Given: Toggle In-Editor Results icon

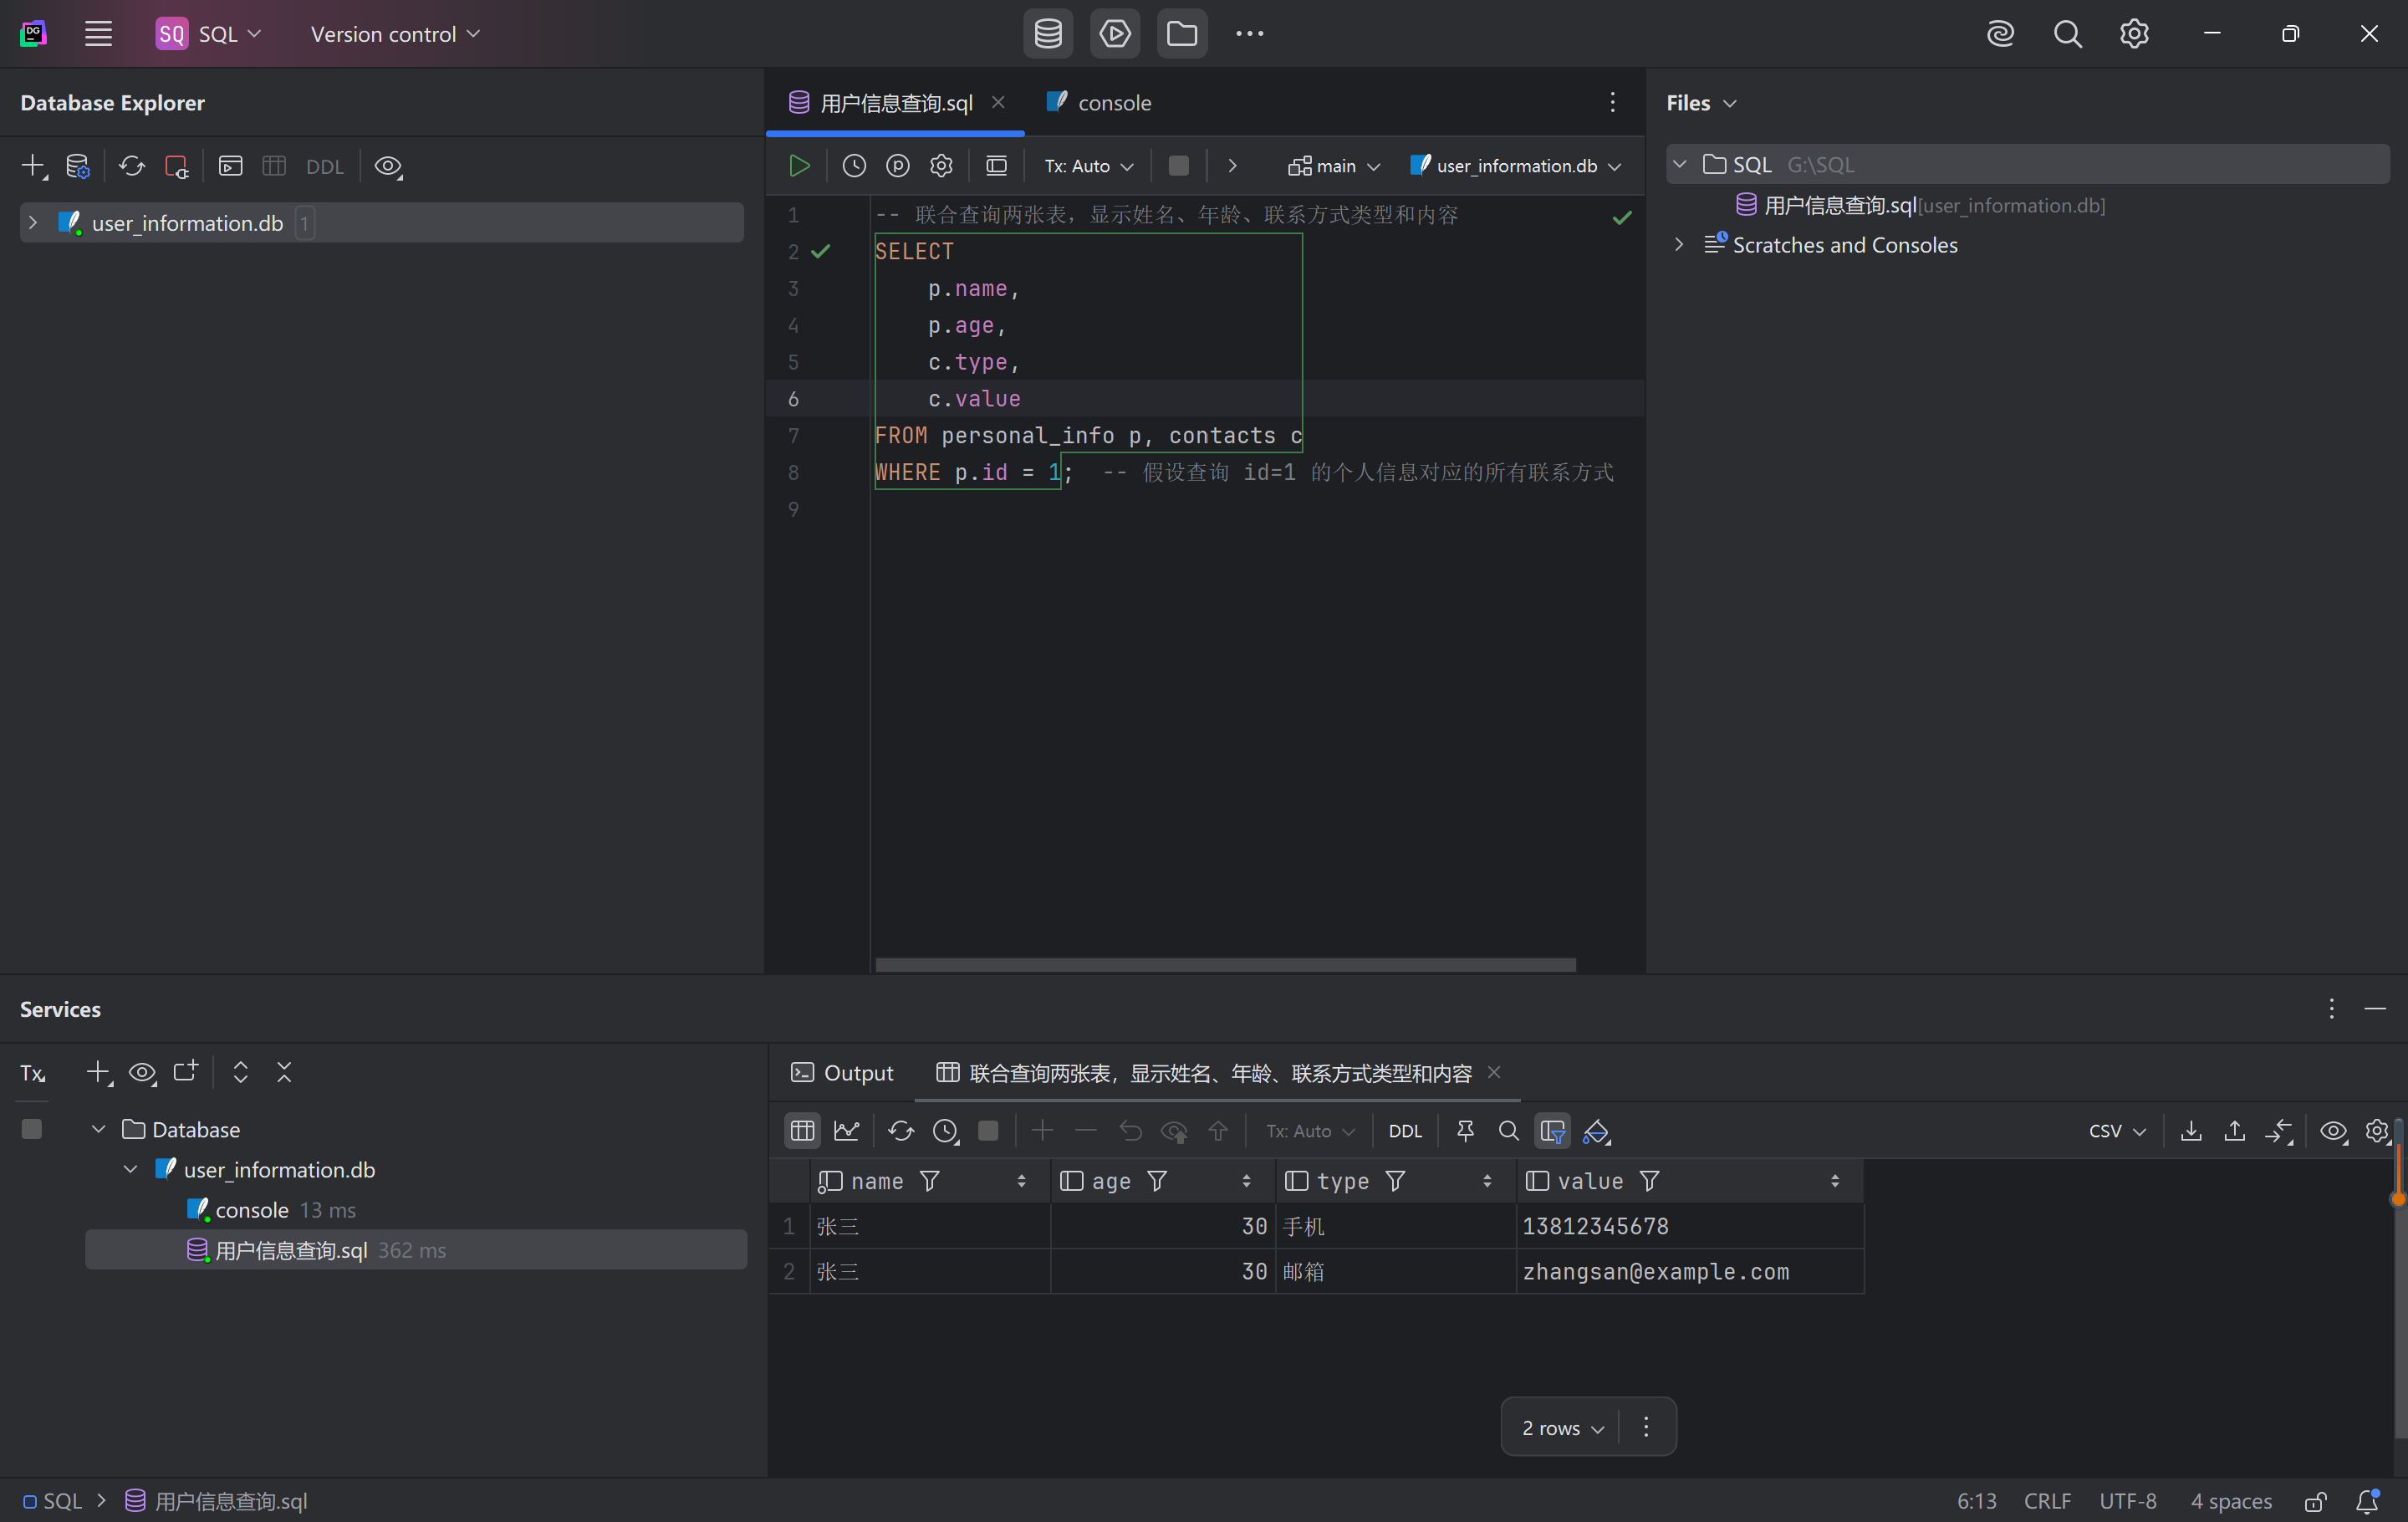Looking at the screenshot, I should coord(996,166).
